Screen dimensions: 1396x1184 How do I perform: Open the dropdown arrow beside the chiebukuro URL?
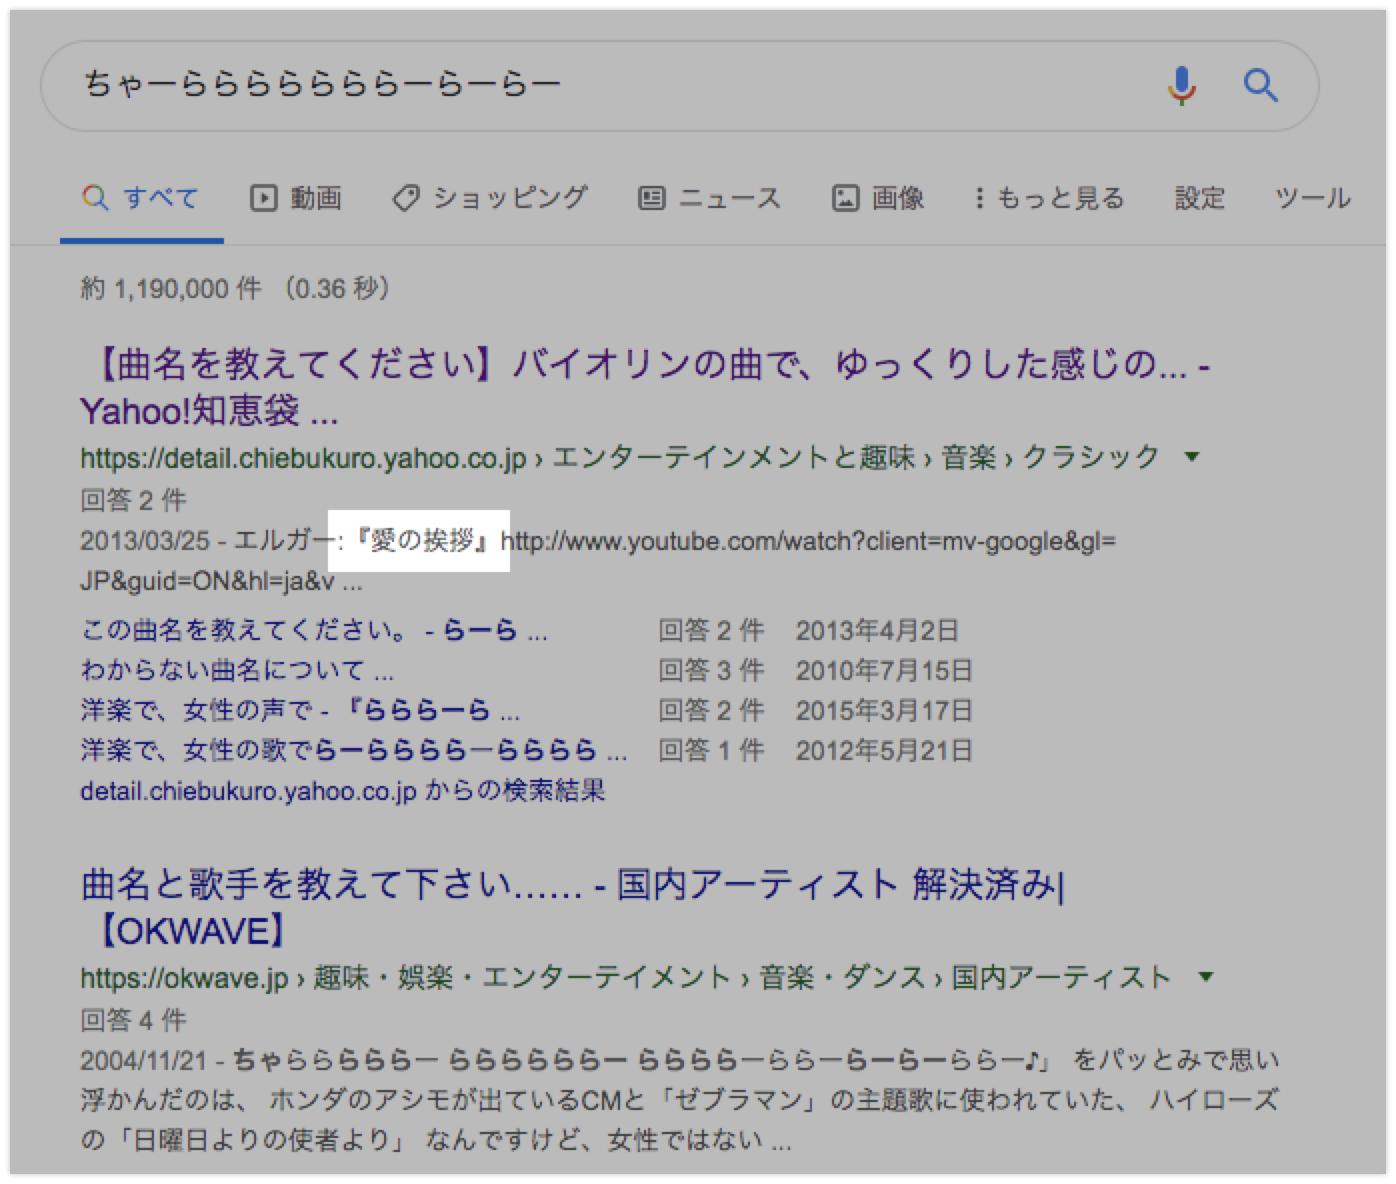point(1193,458)
